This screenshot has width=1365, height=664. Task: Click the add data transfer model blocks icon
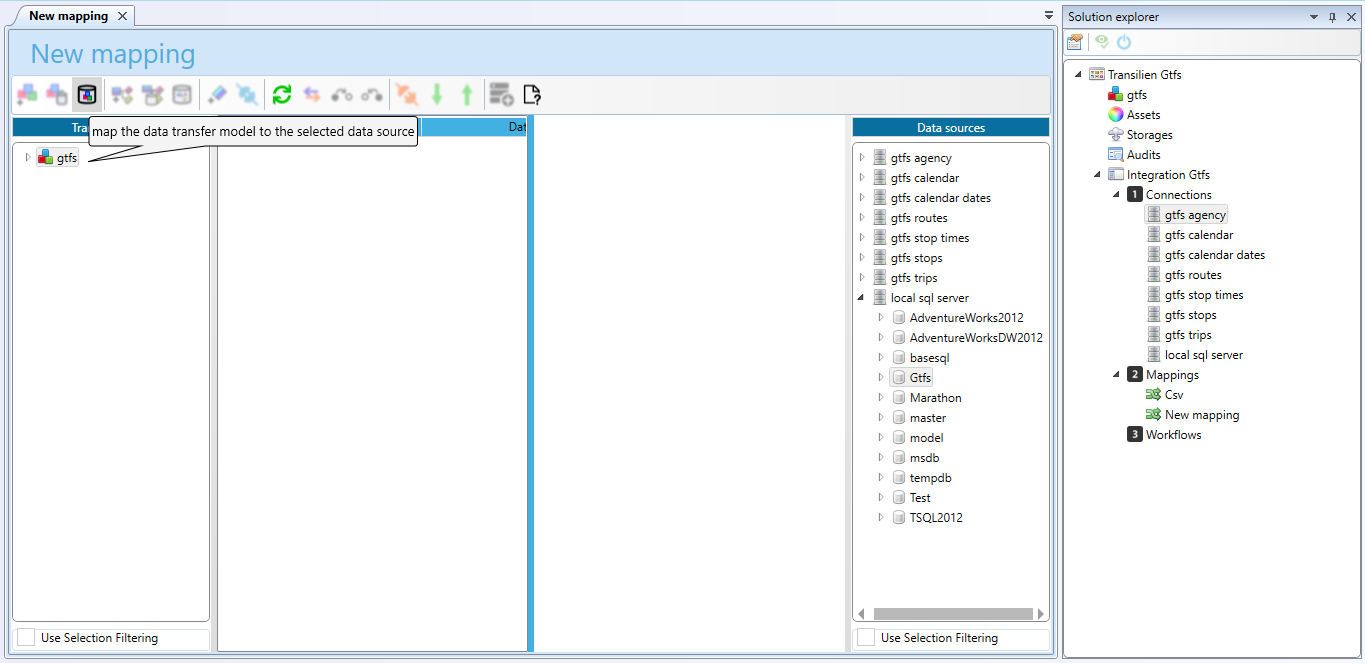pyautogui.click(x=27, y=94)
